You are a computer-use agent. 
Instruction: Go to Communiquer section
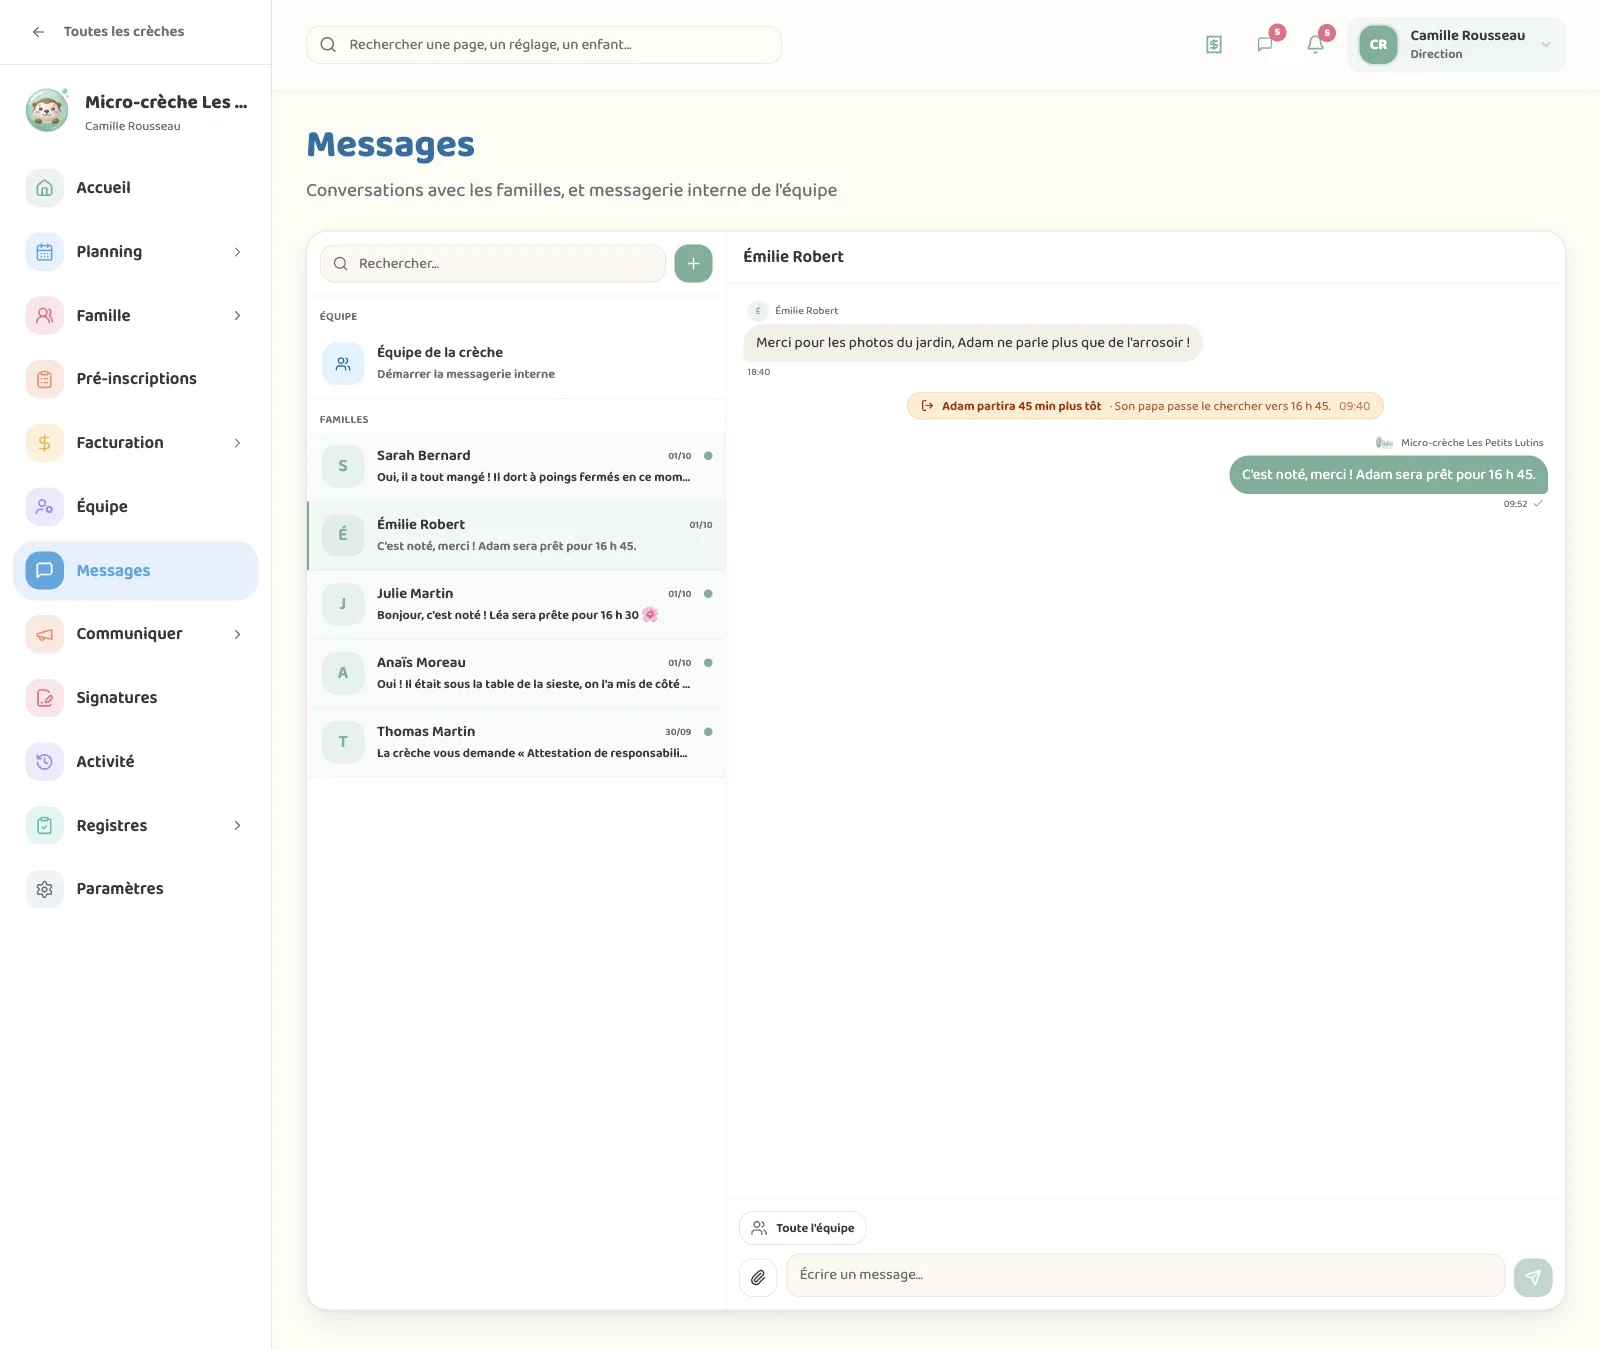click(x=136, y=634)
